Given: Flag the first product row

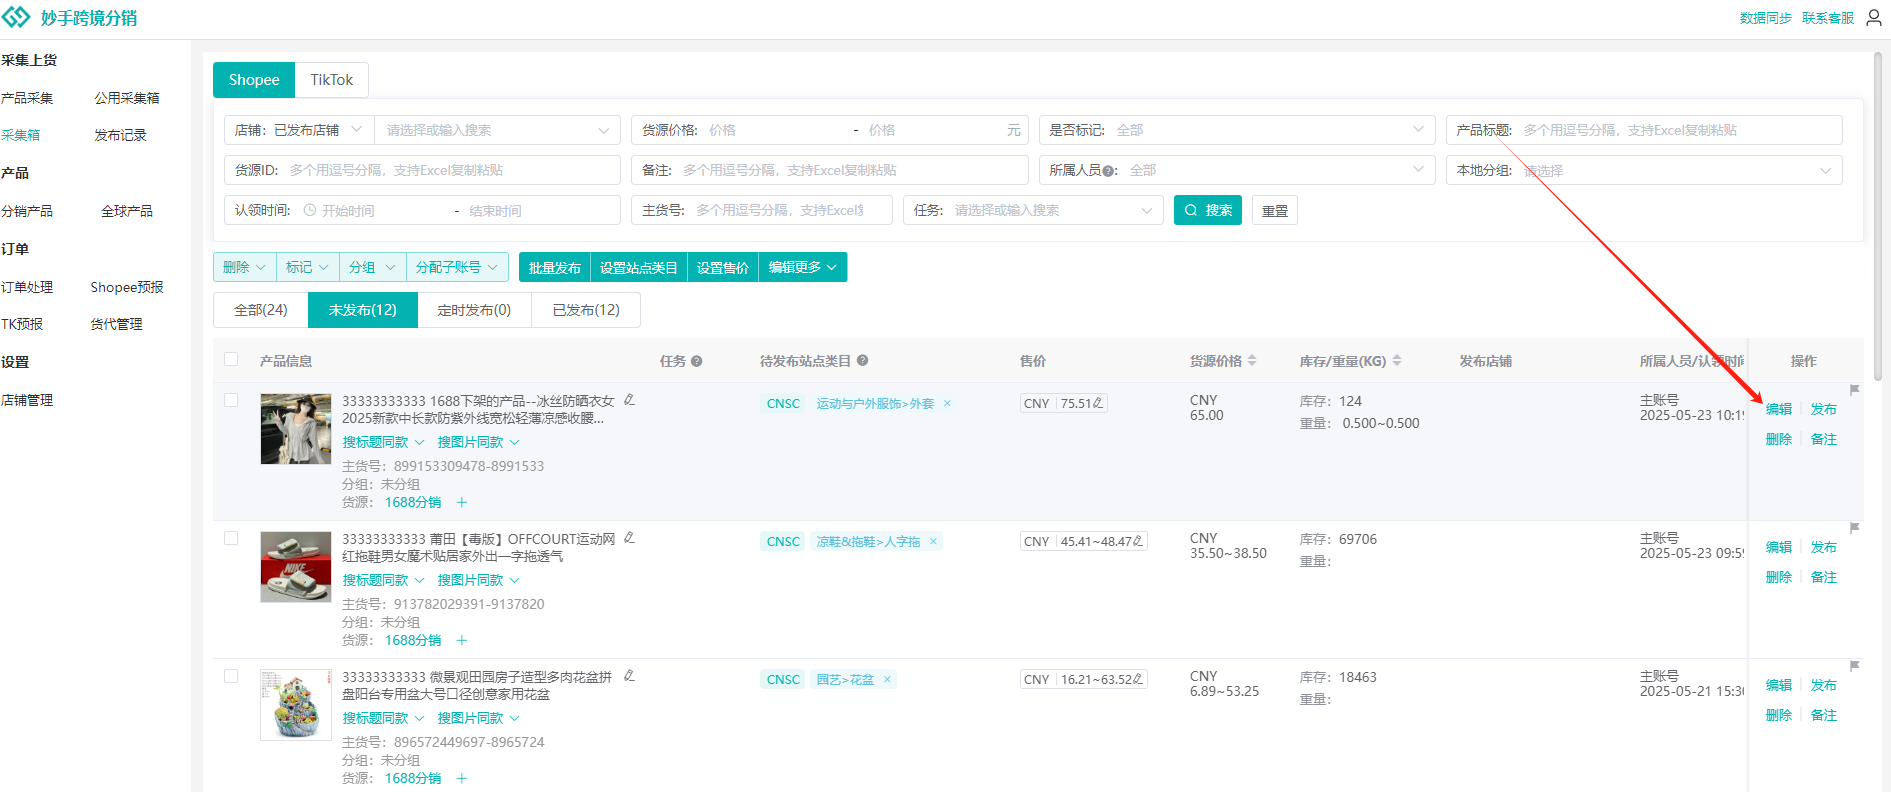Looking at the screenshot, I should (x=1854, y=390).
